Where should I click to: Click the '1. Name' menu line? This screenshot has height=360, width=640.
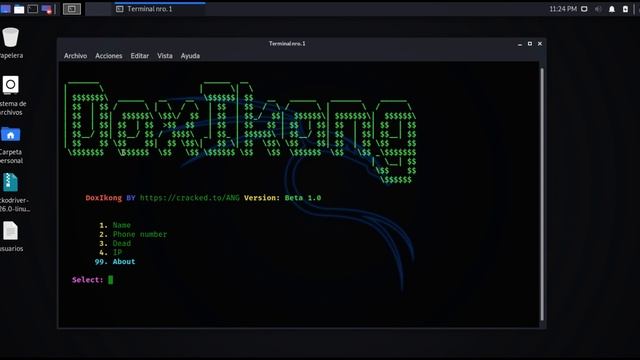115,225
